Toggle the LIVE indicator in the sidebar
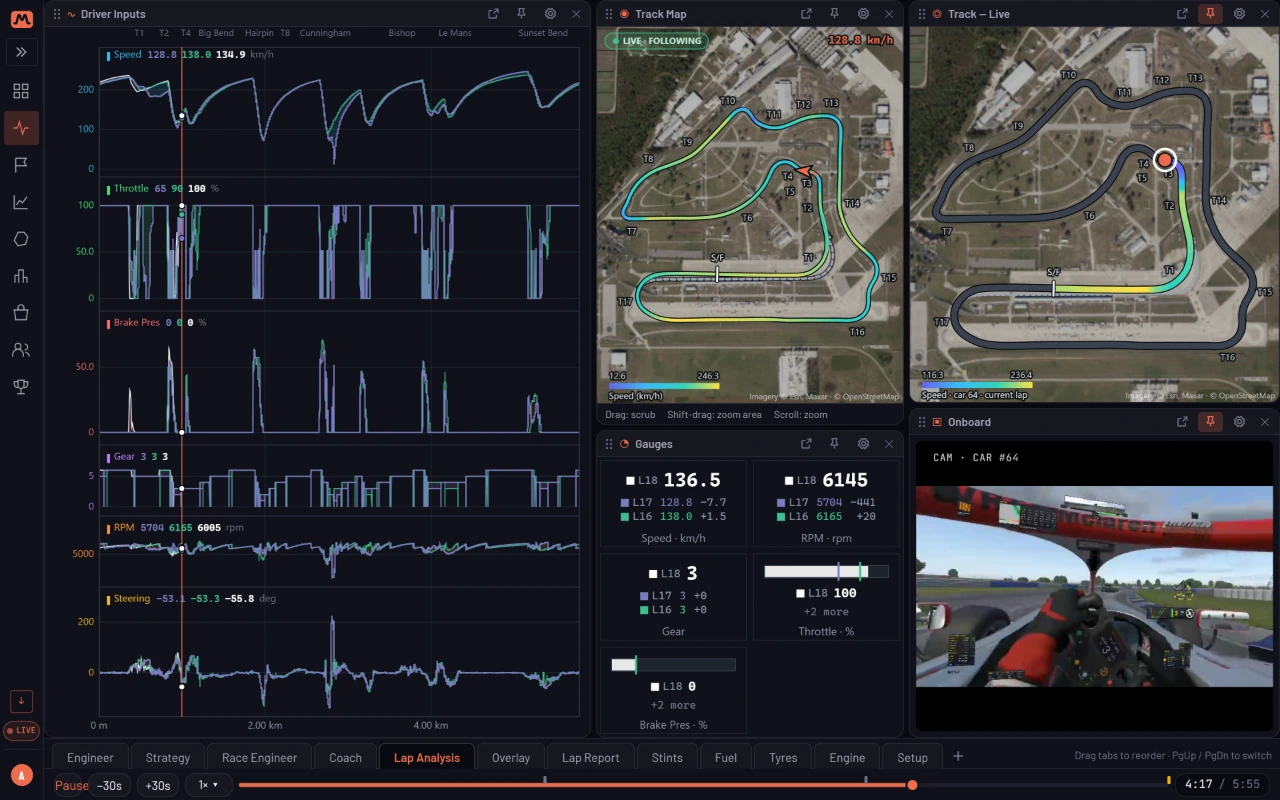Image resolution: width=1280 pixels, height=800 pixels. click(x=21, y=731)
